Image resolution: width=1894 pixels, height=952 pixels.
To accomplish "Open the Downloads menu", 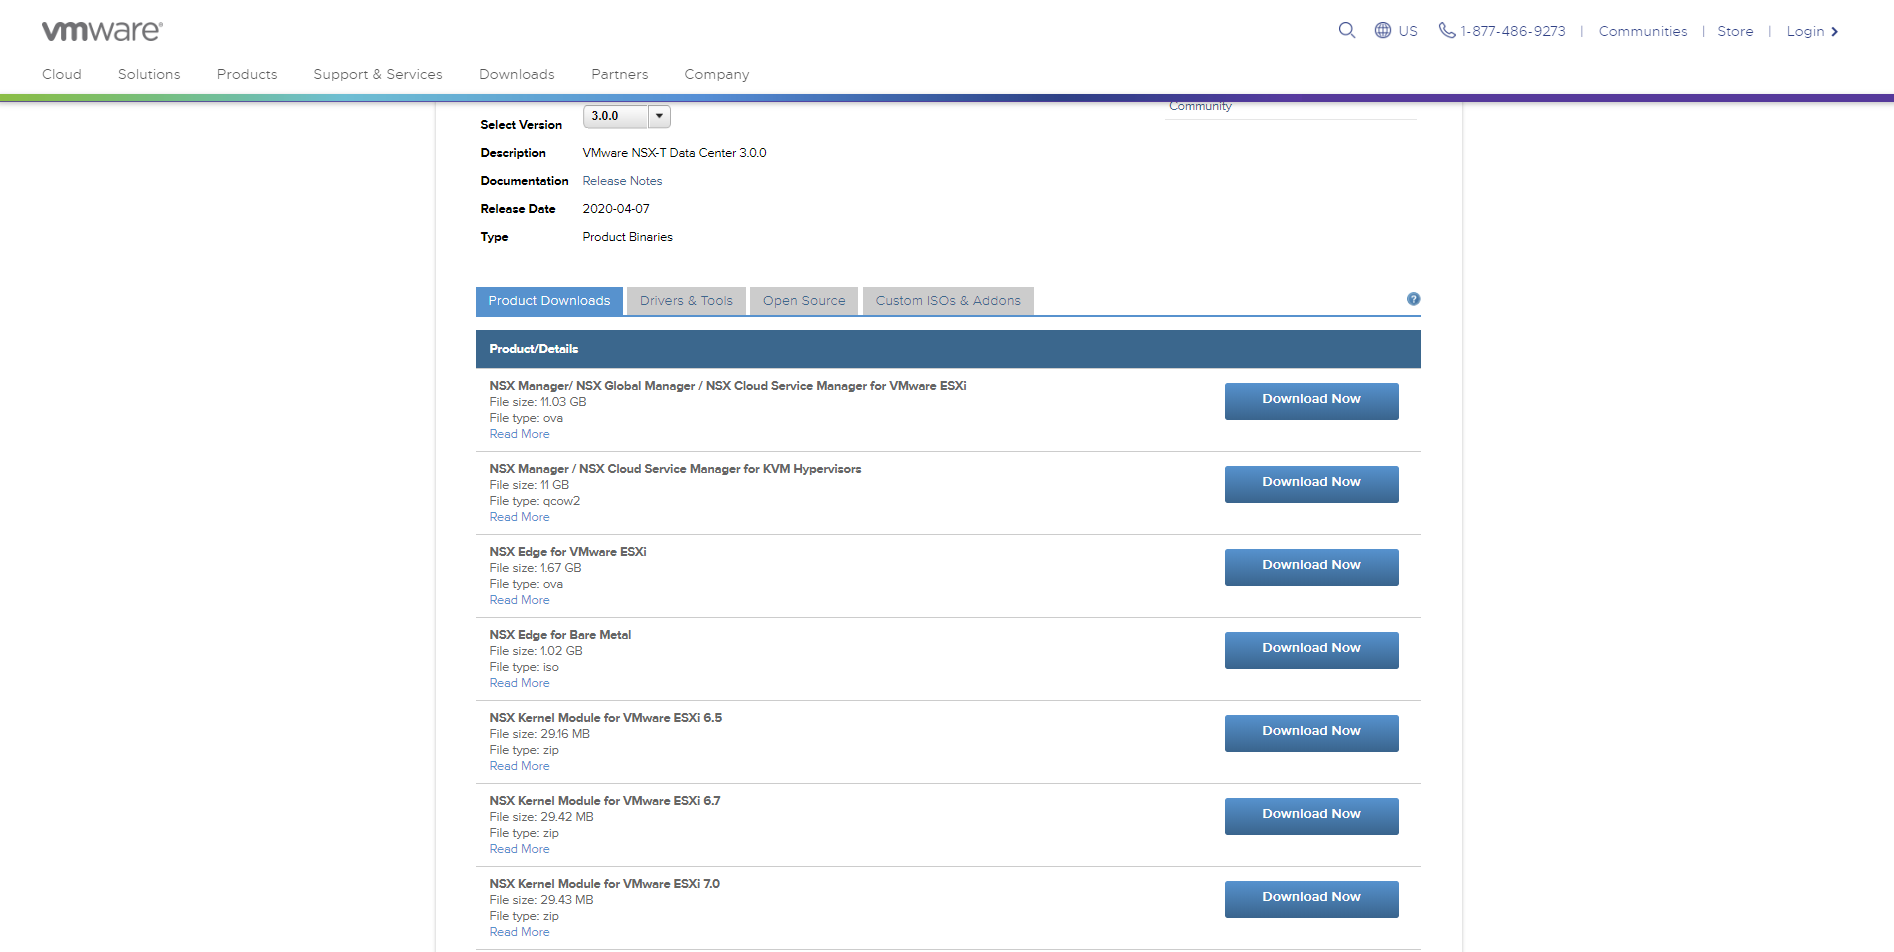I will click(x=517, y=74).
